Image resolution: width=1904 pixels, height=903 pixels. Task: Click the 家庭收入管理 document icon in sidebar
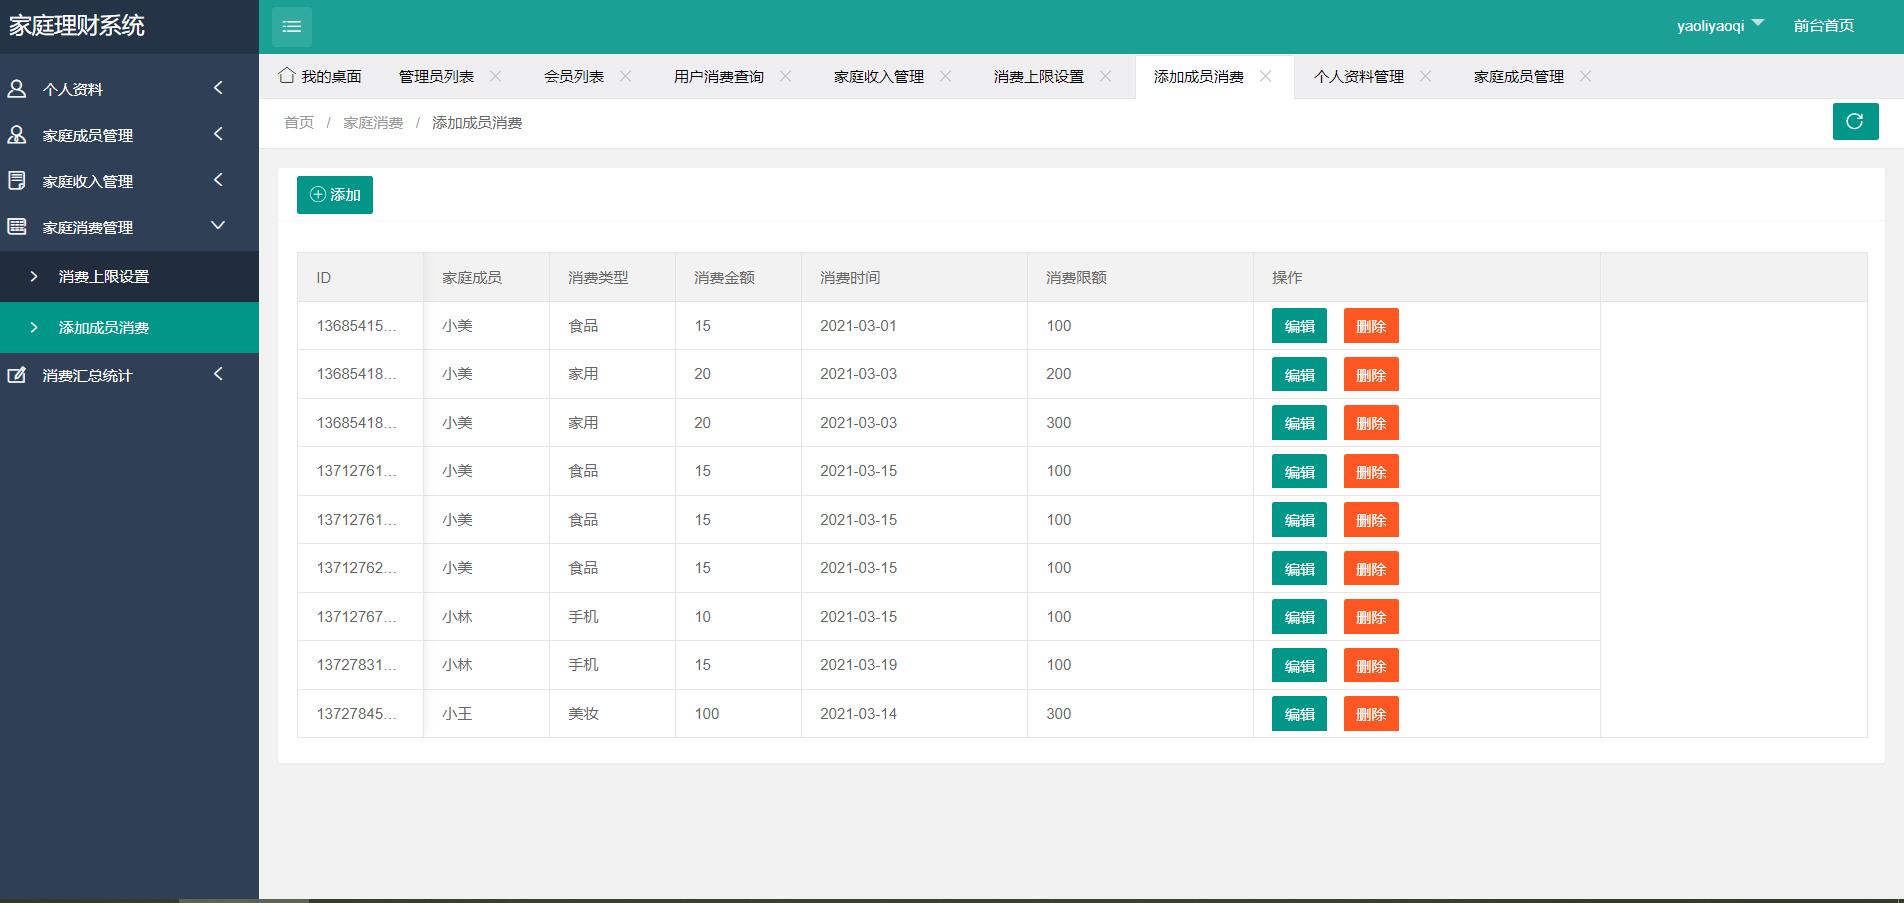(x=17, y=181)
